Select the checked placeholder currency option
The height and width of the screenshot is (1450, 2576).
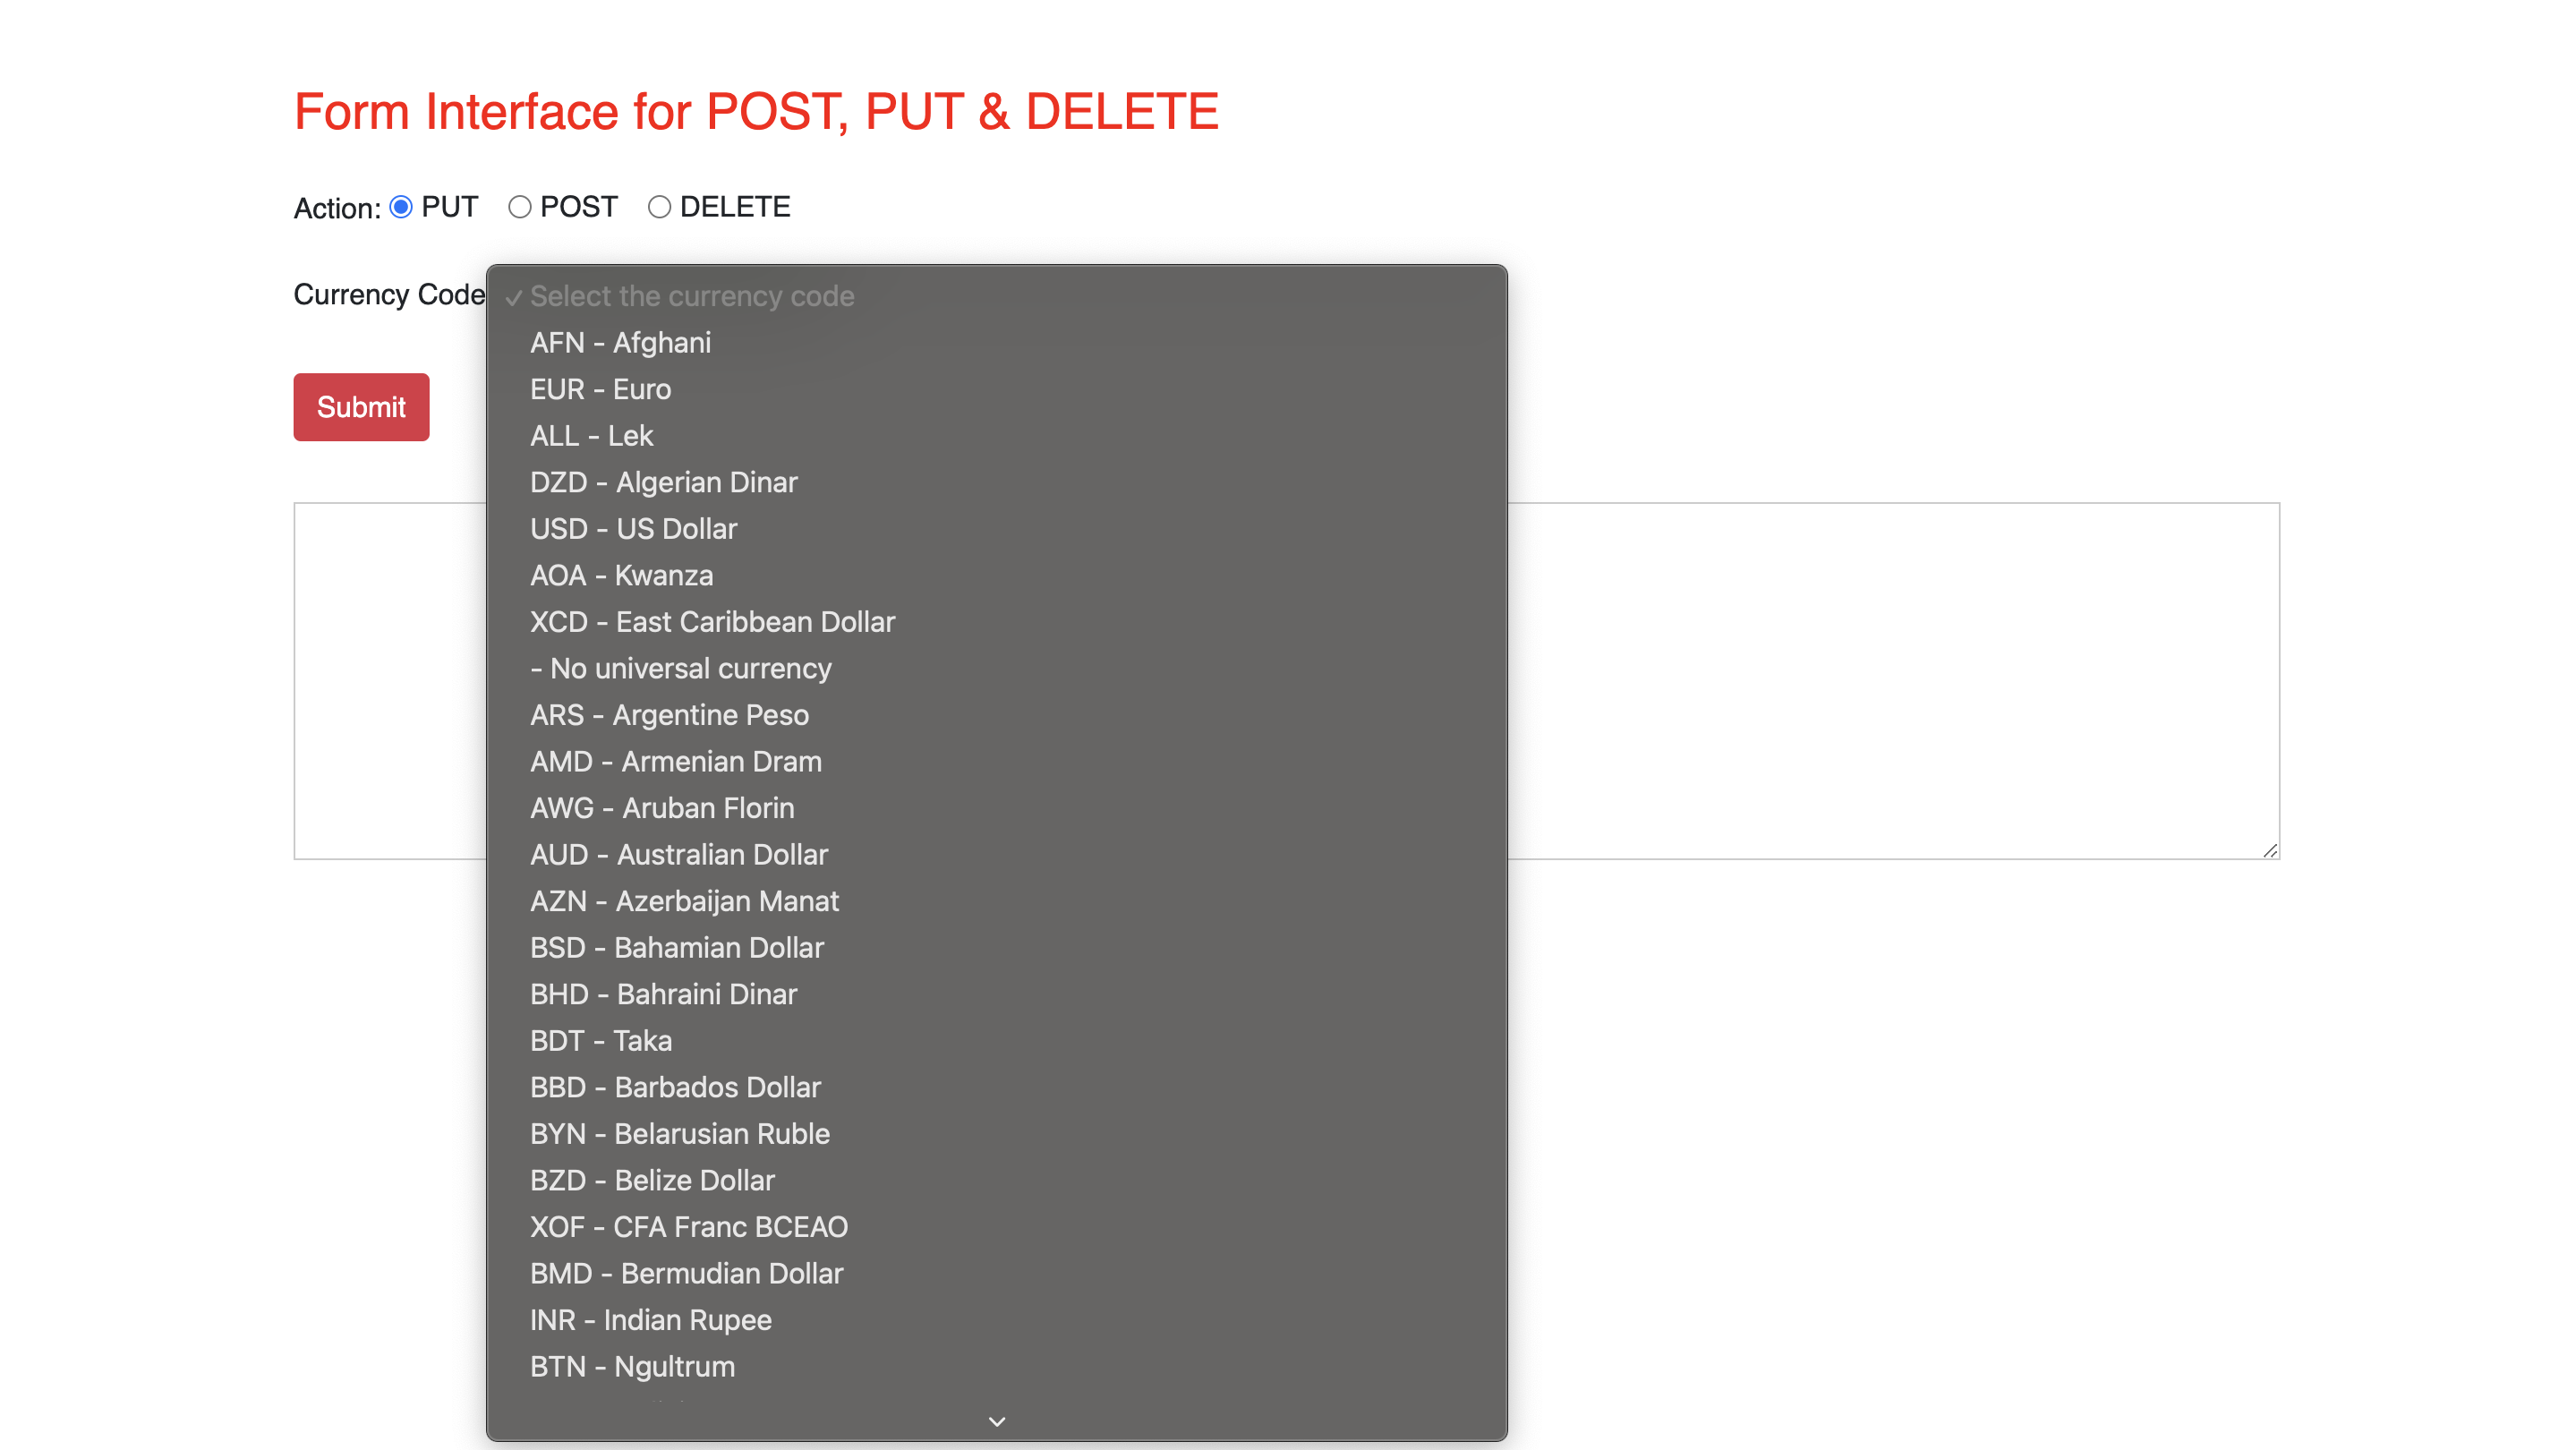(996, 296)
